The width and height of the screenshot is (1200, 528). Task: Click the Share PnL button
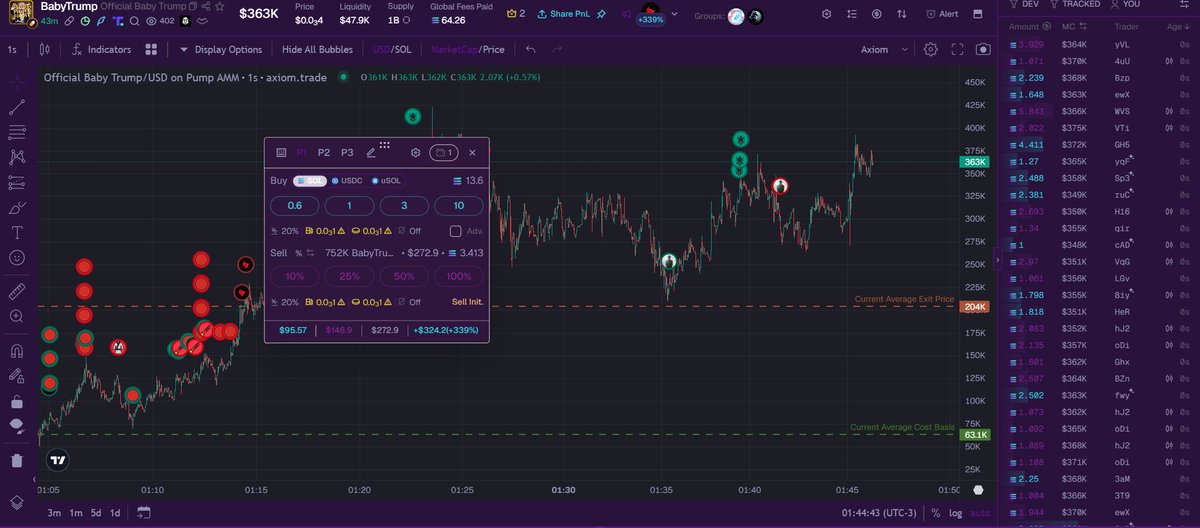[x=566, y=14]
